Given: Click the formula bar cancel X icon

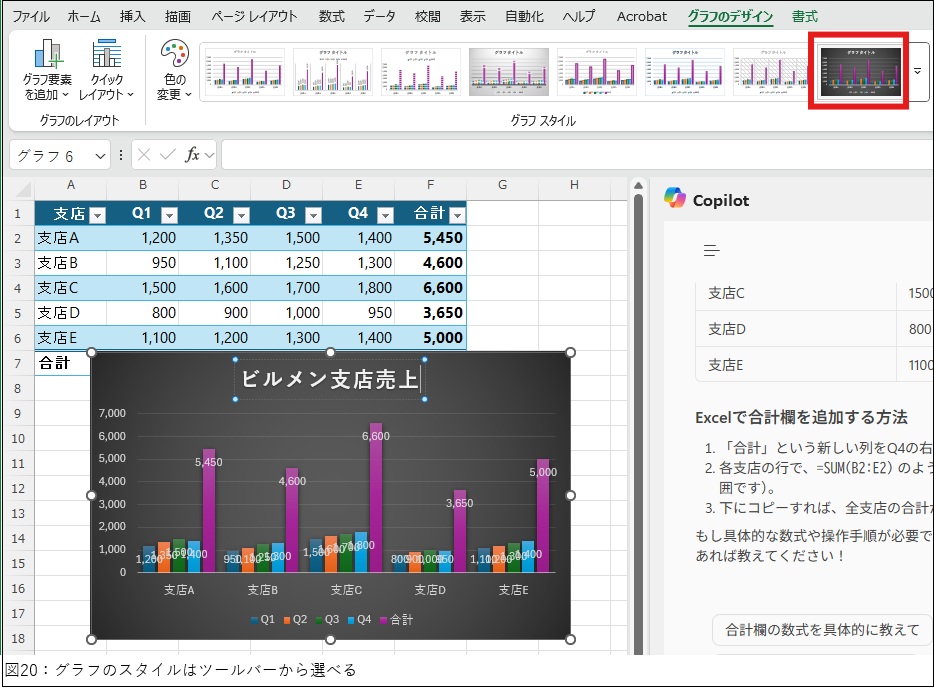Looking at the screenshot, I should (x=145, y=155).
